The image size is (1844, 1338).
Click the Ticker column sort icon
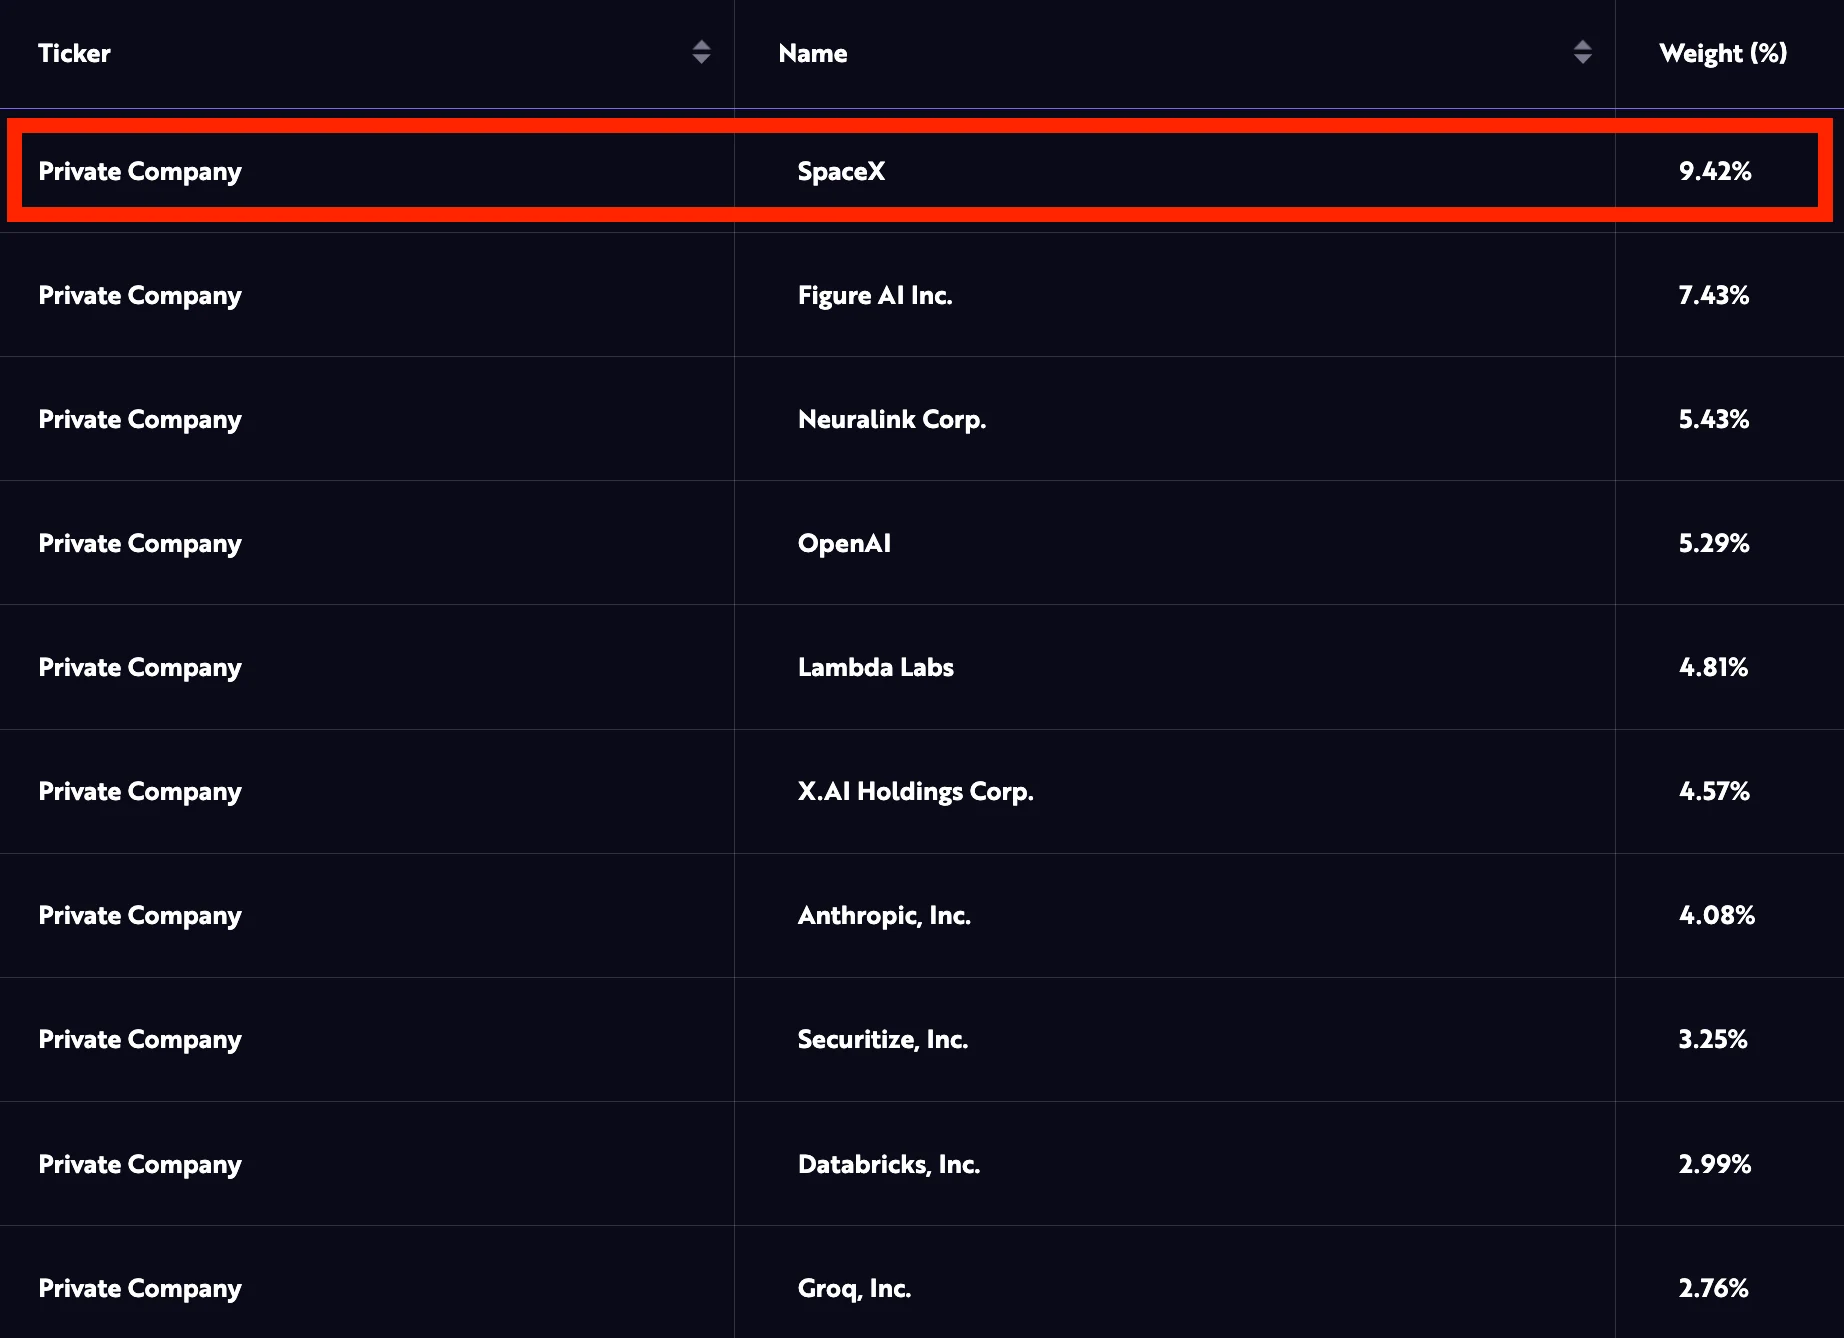pyautogui.click(x=701, y=52)
